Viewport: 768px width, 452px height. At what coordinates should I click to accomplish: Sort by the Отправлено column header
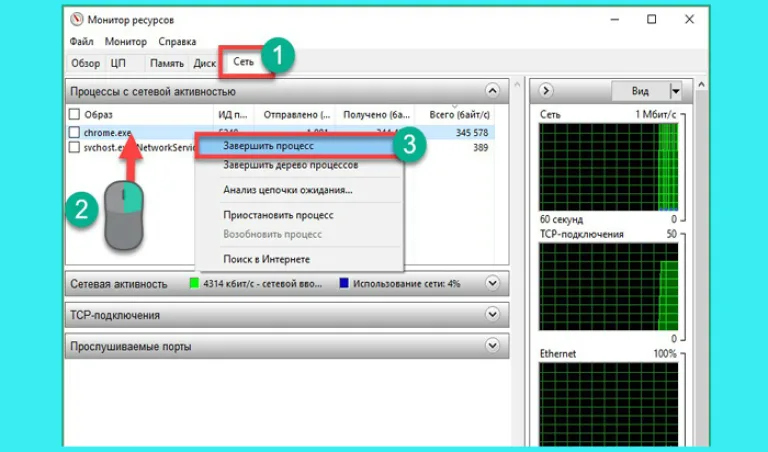click(295, 115)
